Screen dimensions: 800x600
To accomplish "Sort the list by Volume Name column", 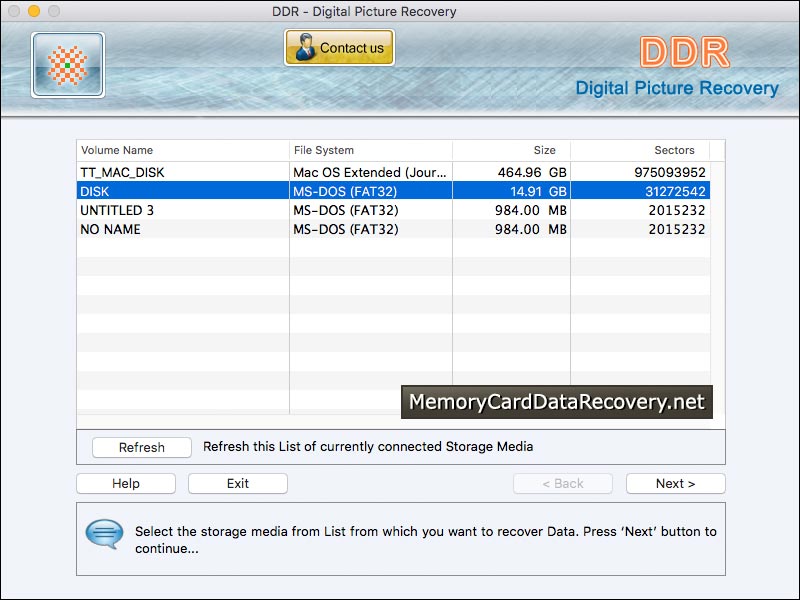I will click(118, 150).
